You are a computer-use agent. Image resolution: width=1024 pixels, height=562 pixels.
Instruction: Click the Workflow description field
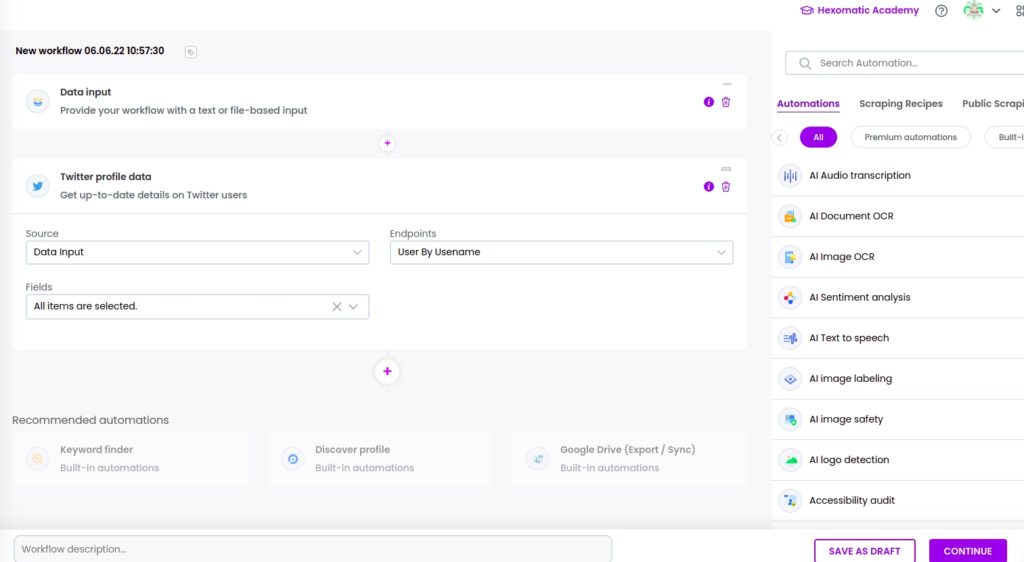tap(313, 549)
